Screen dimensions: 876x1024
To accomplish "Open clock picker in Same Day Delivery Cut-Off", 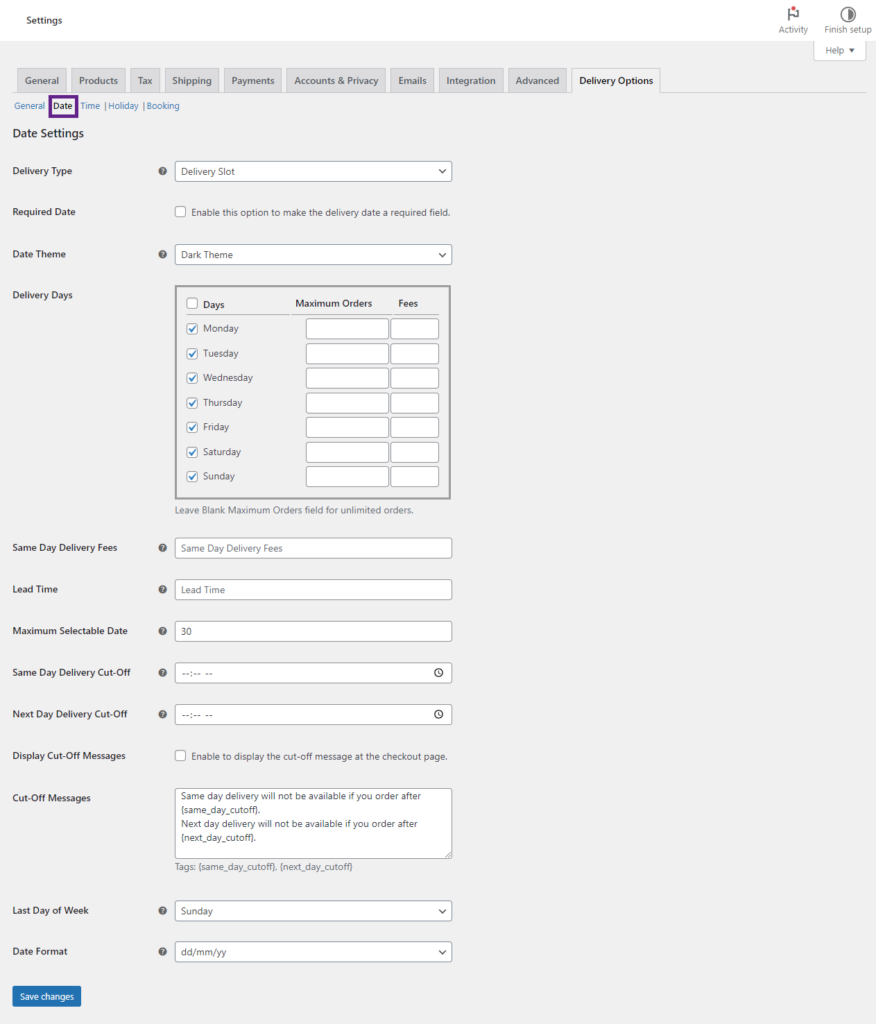I will coord(438,673).
